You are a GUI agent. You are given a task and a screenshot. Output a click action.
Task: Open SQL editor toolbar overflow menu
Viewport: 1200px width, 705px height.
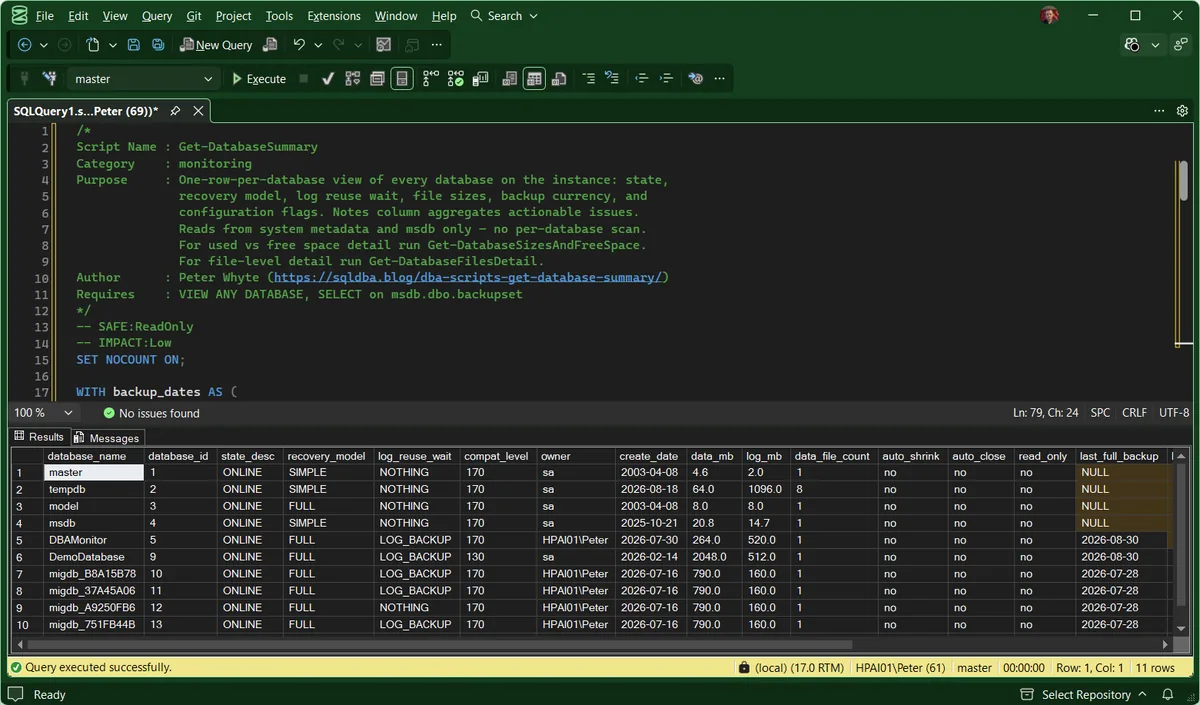[x=720, y=78]
